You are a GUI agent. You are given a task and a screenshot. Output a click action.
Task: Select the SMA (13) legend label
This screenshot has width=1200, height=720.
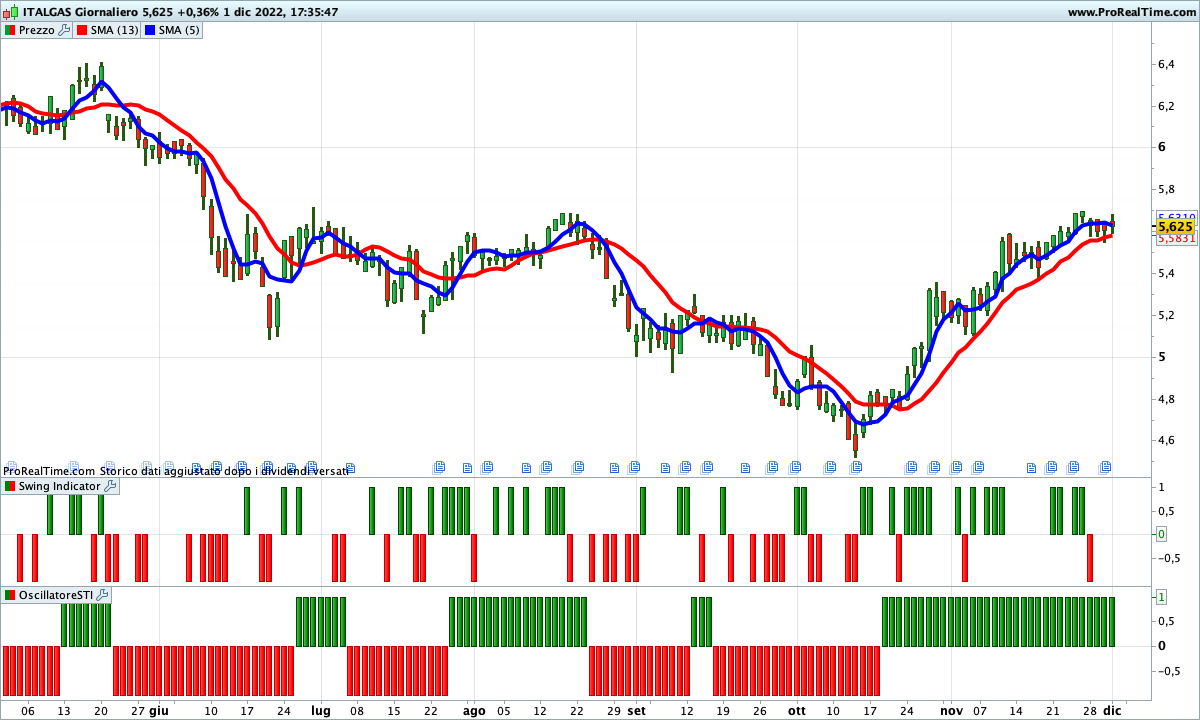115,30
